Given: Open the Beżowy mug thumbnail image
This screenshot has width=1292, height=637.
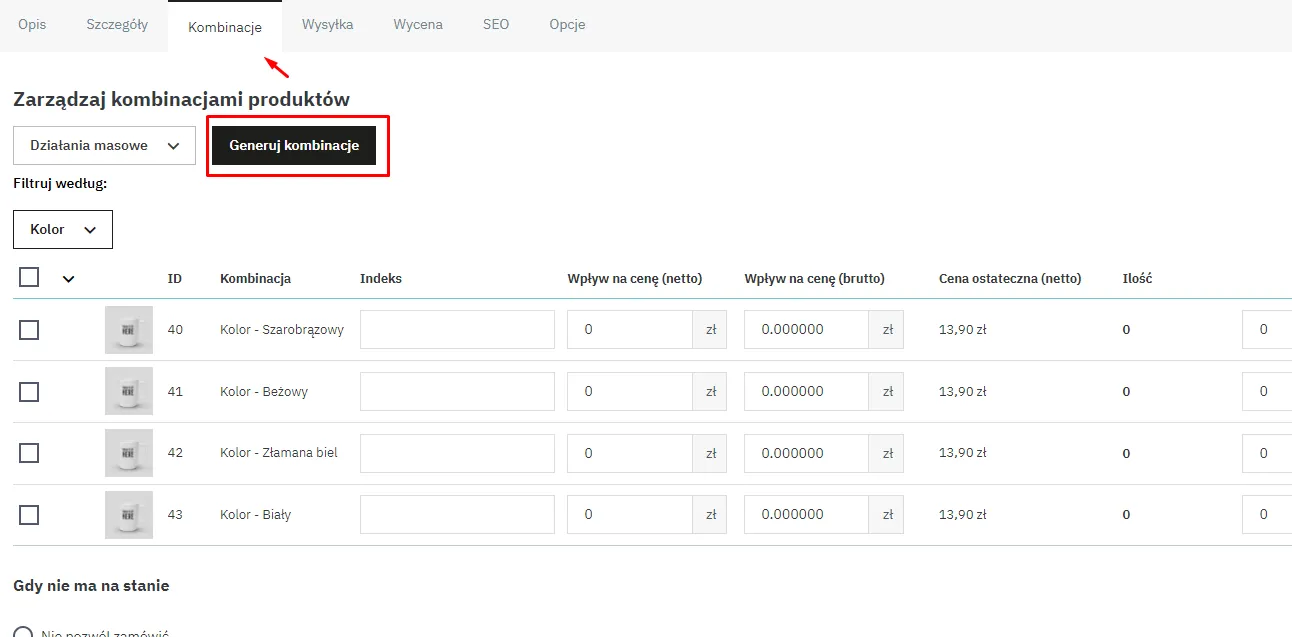Looking at the screenshot, I should click(x=129, y=392).
